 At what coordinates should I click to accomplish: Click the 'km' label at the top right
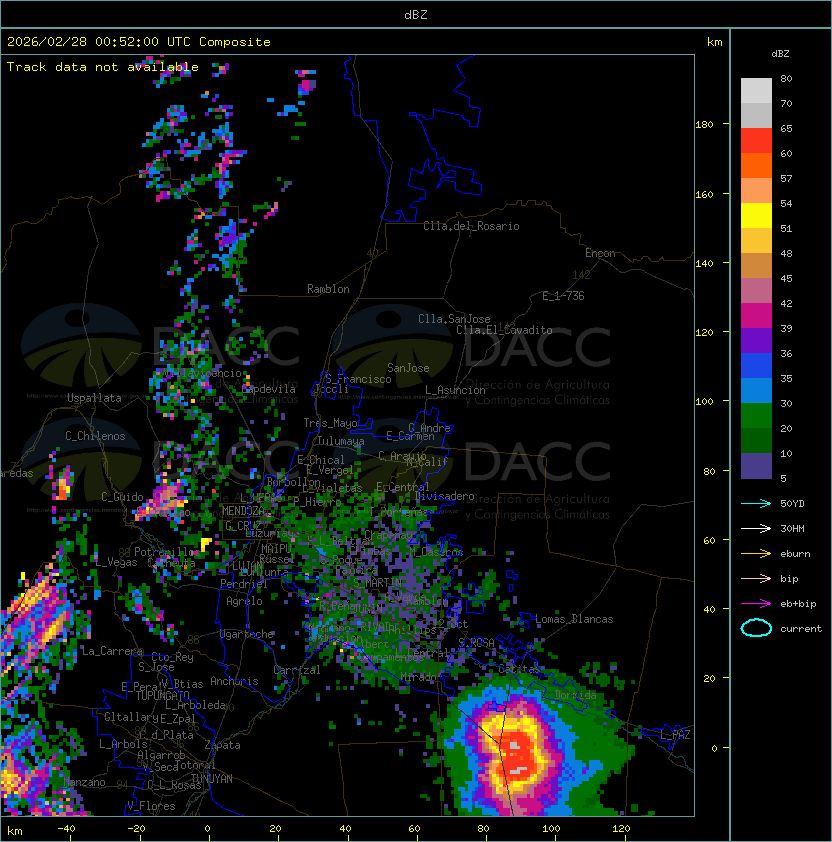(x=714, y=42)
